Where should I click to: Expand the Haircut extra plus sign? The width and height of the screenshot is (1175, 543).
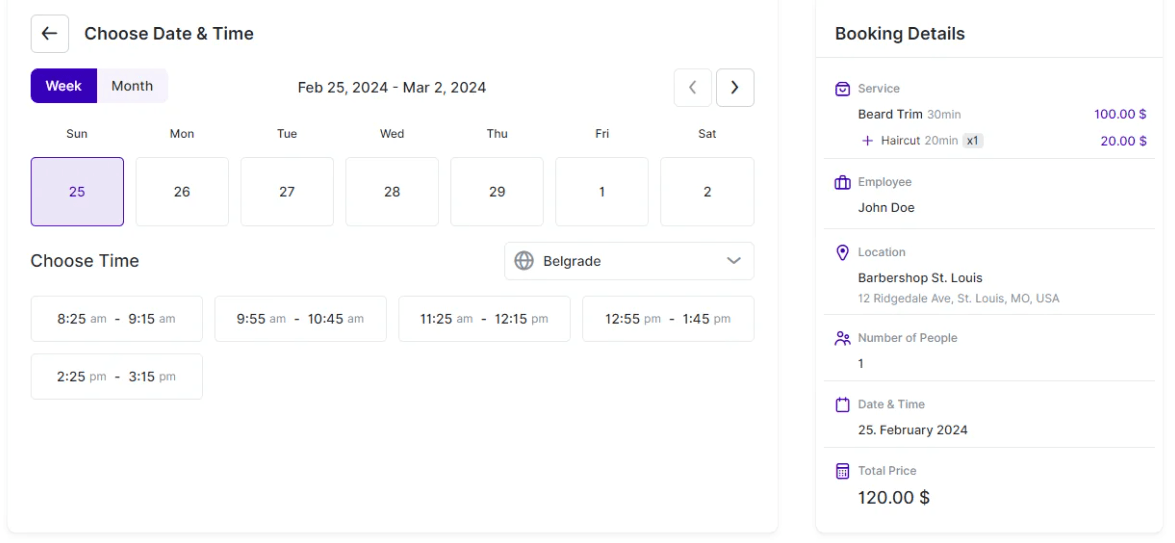pos(867,141)
